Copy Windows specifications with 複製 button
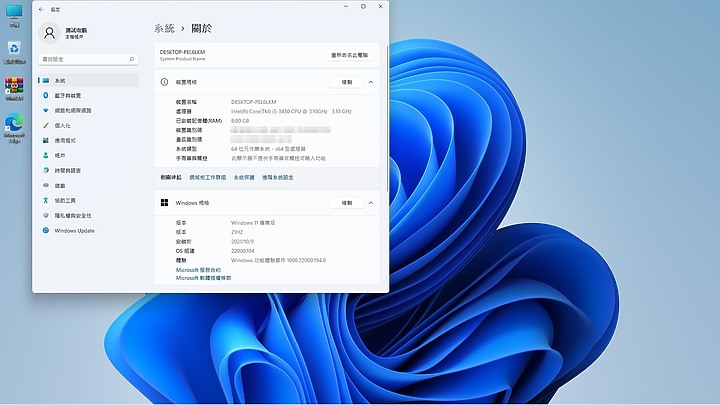The width and height of the screenshot is (720, 405). 347,203
